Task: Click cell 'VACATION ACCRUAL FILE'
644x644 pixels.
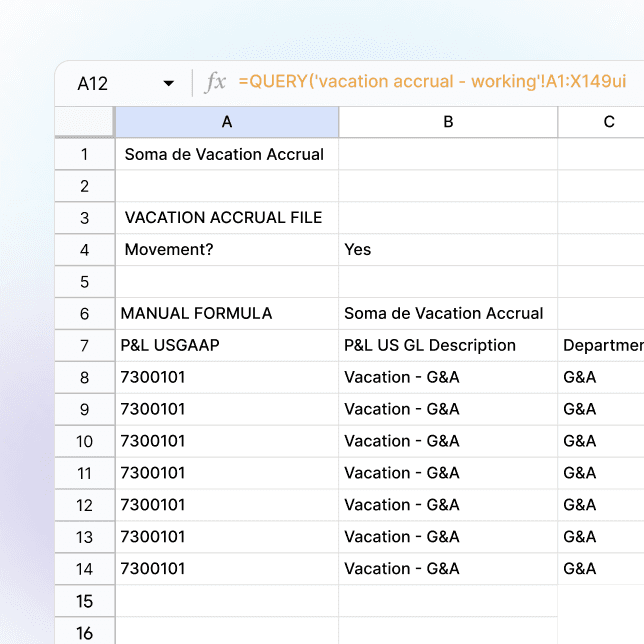Action: pos(227,218)
